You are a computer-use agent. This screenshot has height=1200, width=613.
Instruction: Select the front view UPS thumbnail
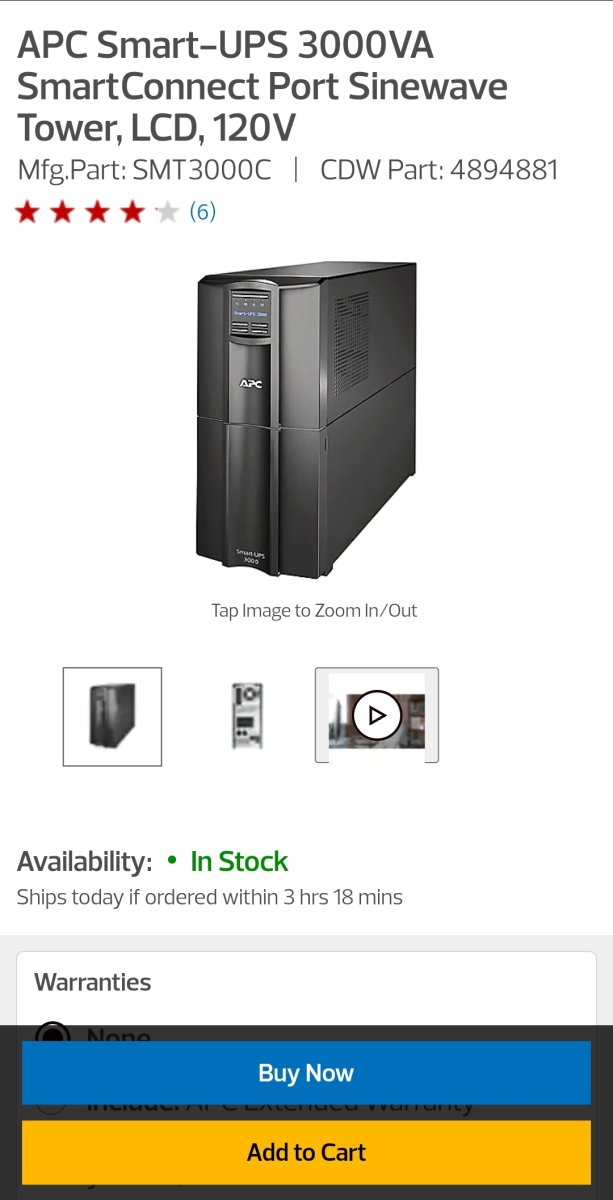112,716
